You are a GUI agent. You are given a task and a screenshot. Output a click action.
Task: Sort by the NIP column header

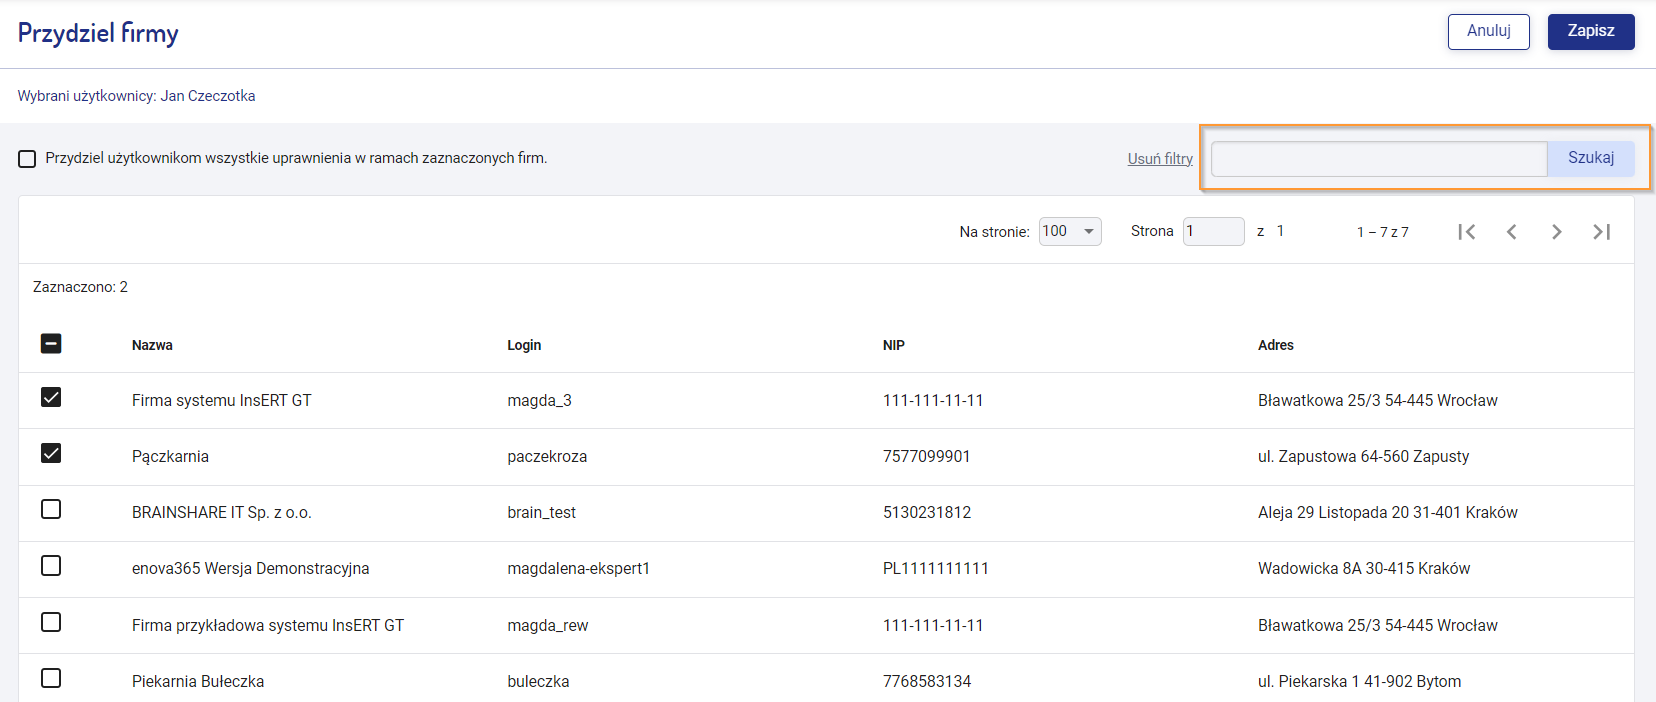894,345
